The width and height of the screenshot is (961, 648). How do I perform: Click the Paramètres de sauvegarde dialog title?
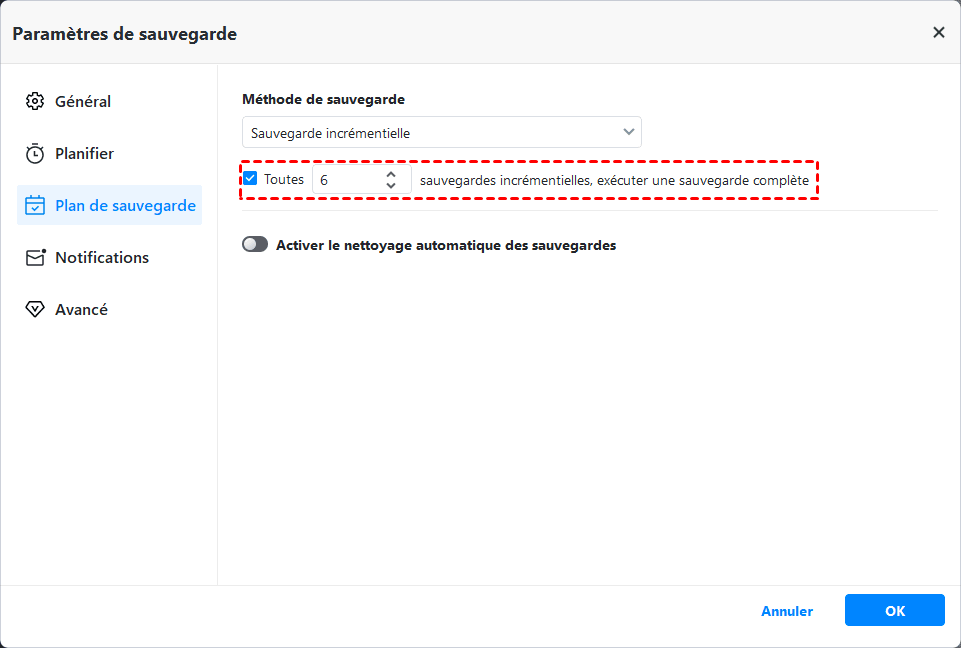tap(124, 34)
